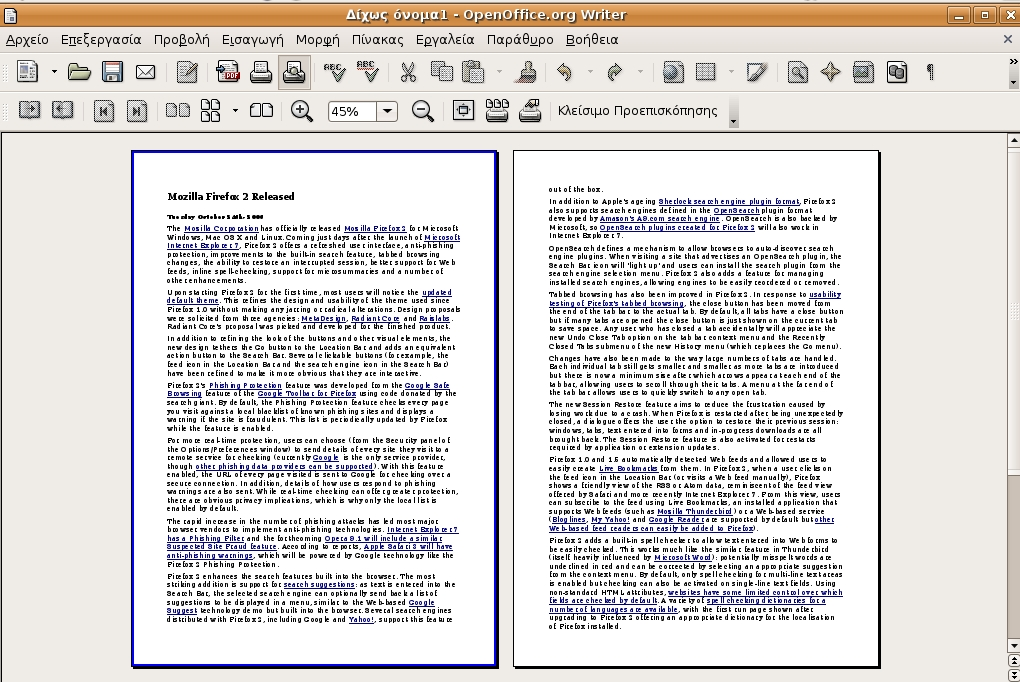Click the vertical scrollbar up arrow
The image size is (1020, 682).
click(1013, 140)
